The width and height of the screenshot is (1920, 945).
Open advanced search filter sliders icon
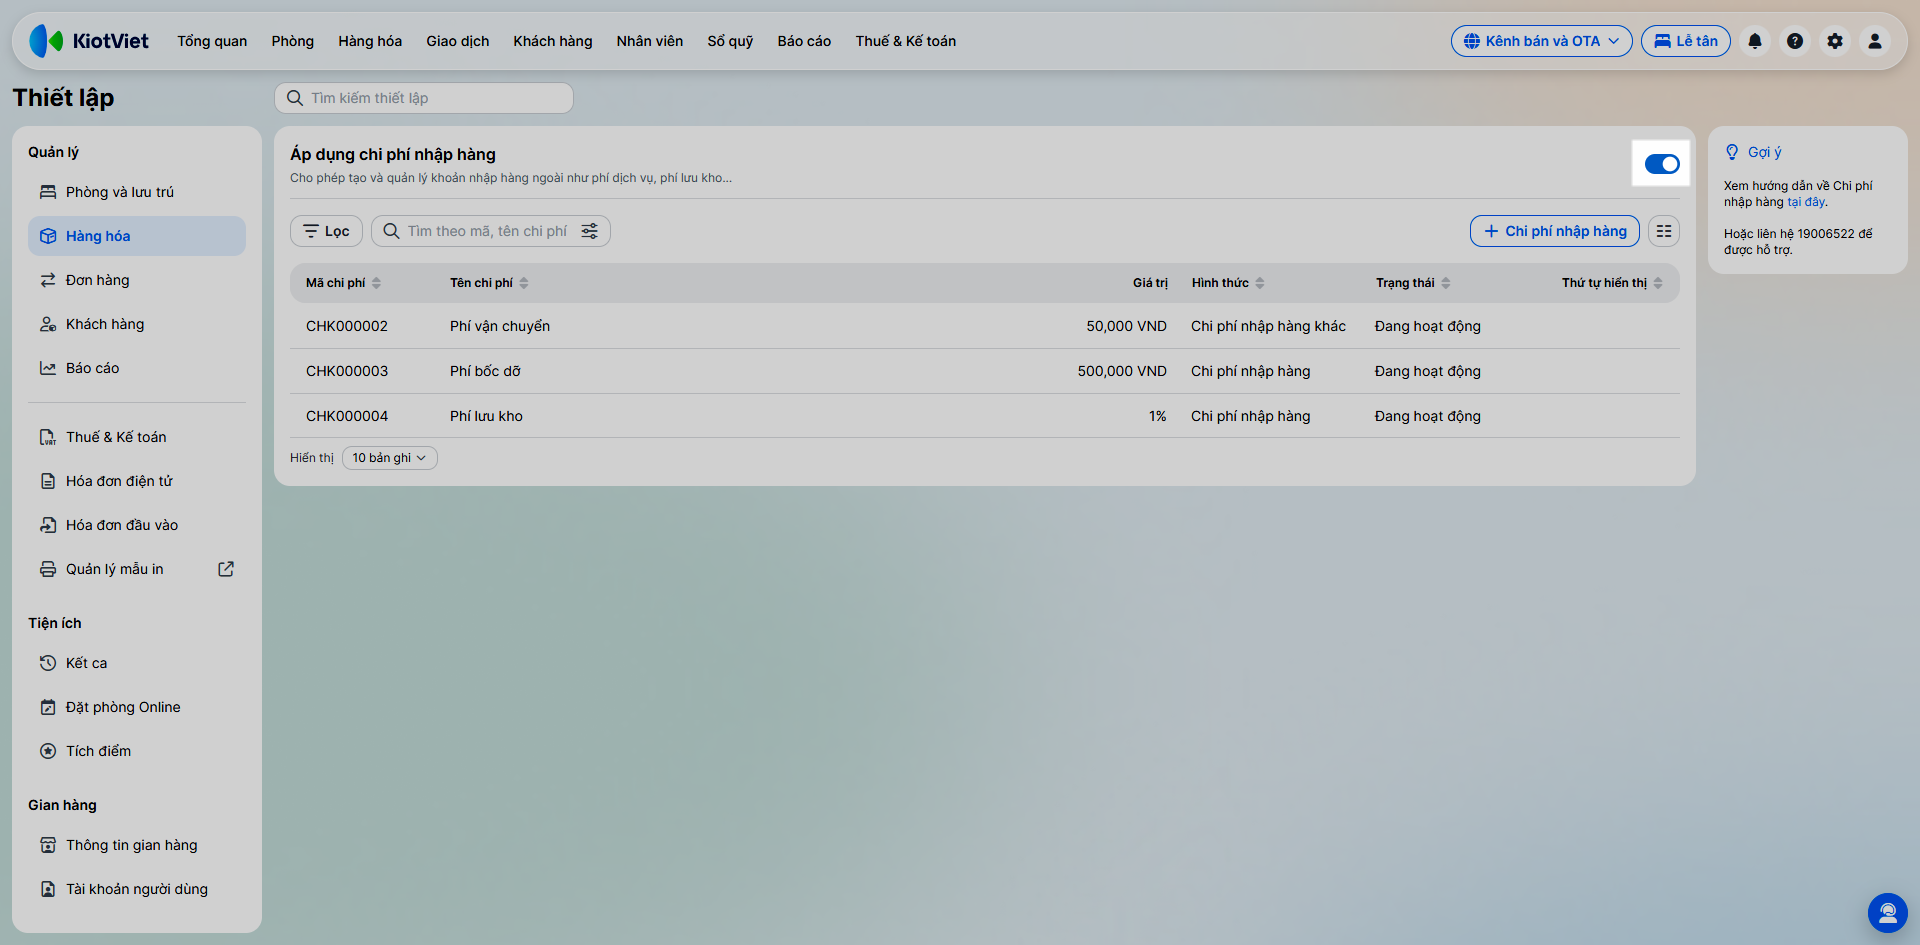pyautogui.click(x=590, y=231)
